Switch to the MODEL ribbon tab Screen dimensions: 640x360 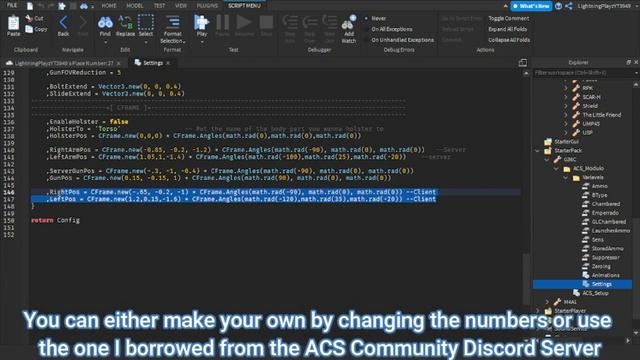[134, 6]
